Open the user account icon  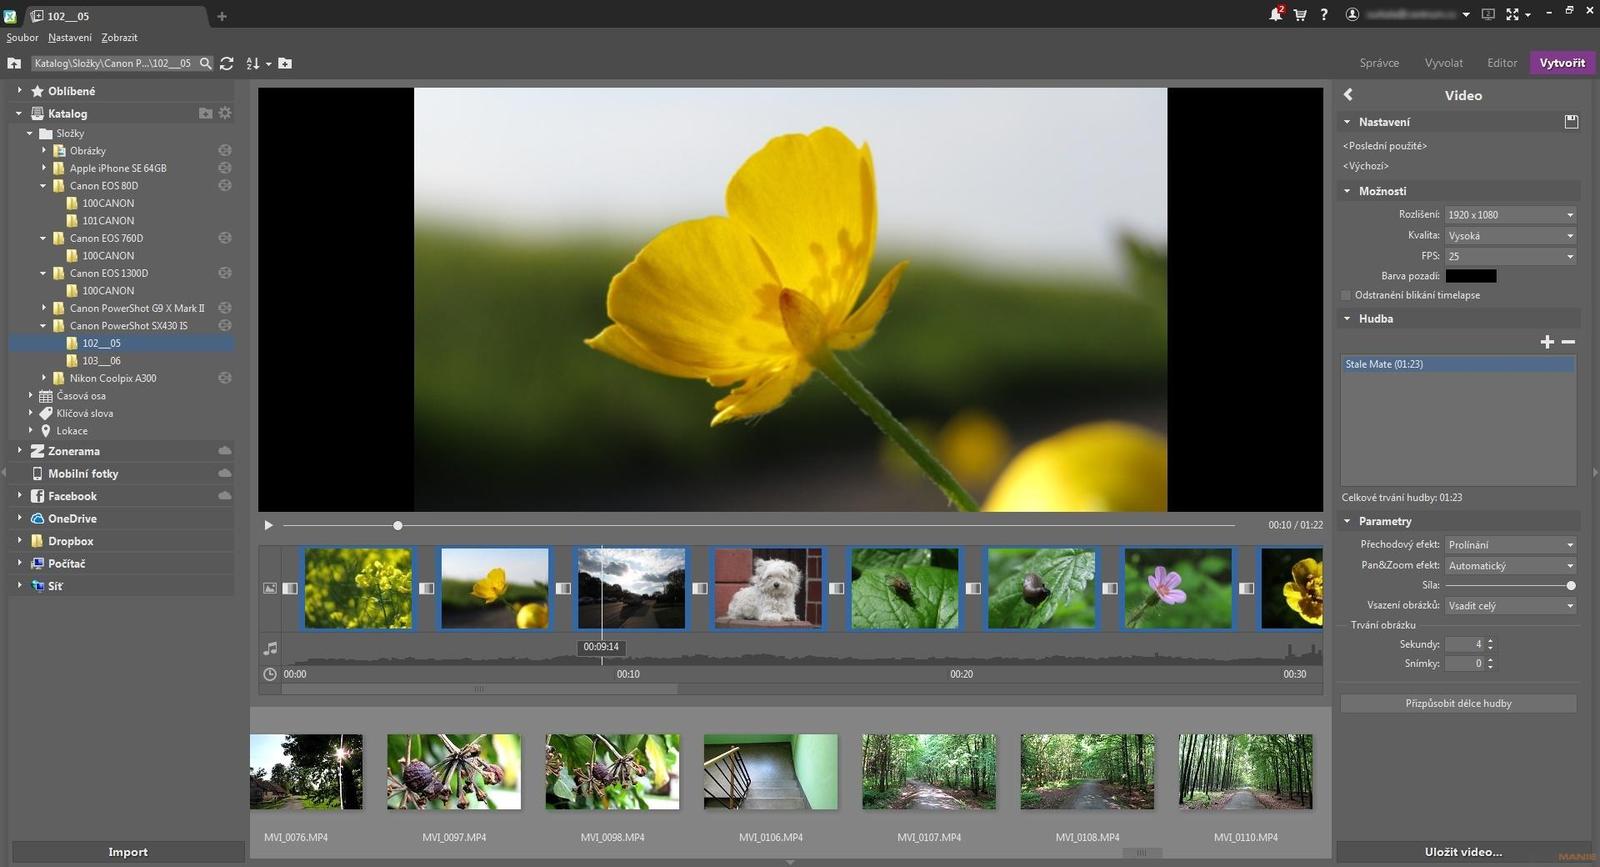coord(1352,14)
